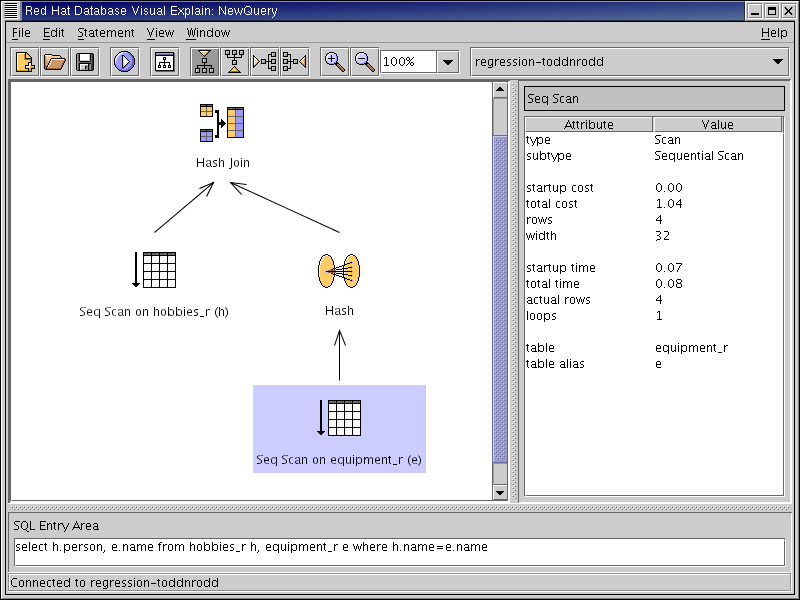Click the 'Seq Scan on equipment_r (e)' label
Viewport: 800px width, 600px height.
339,460
